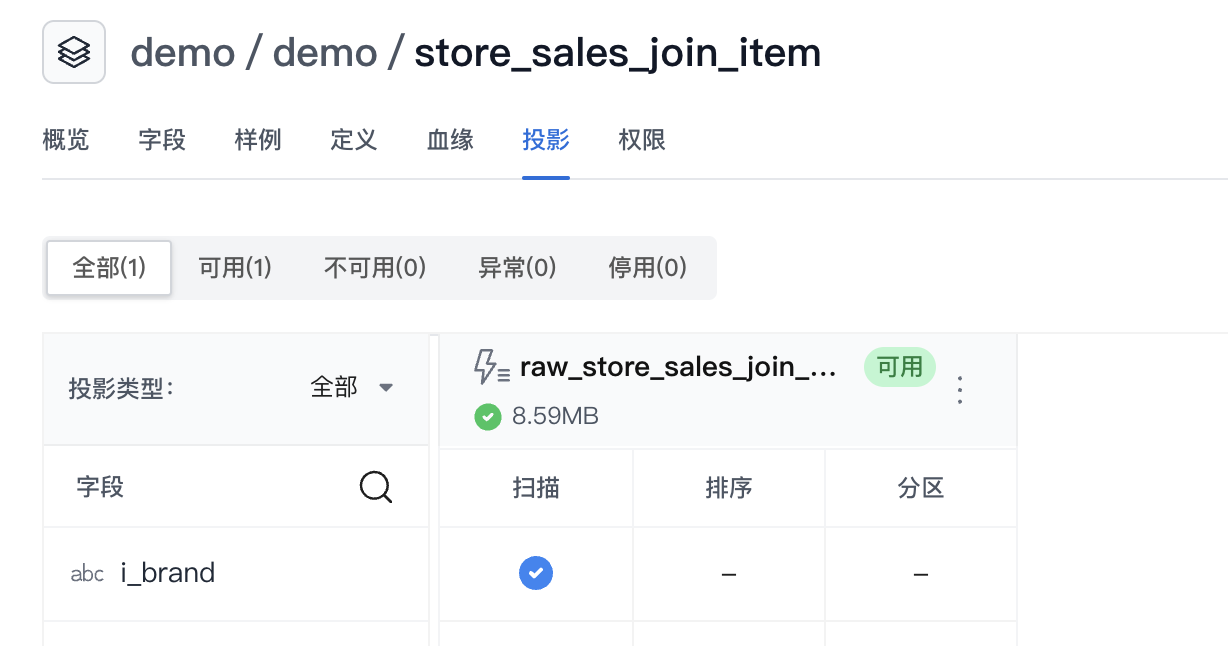Image resolution: width=1228 pixels, height=646 pixels.
Task: Select the 停用(0) filter
Action: [x=647, y=268]
